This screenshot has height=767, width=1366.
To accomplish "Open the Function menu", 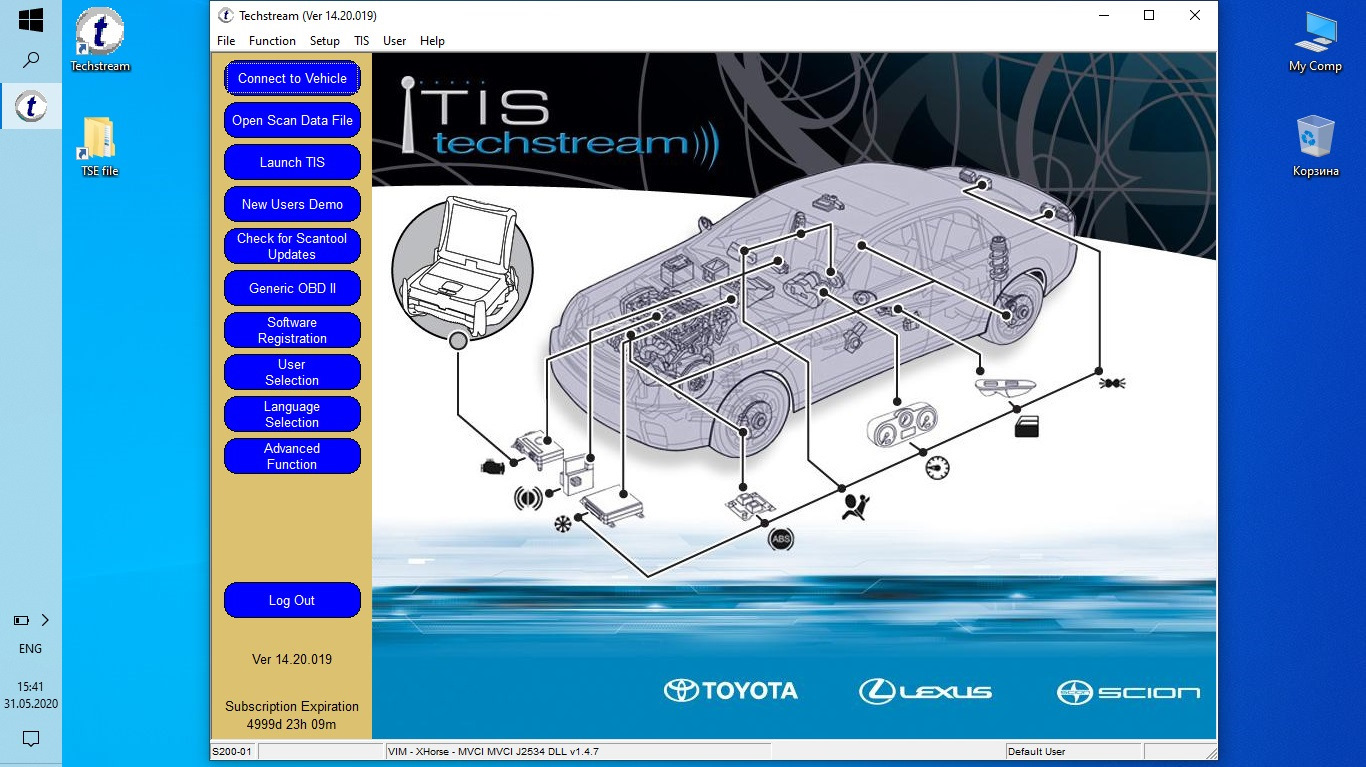I will click(272, 41).
